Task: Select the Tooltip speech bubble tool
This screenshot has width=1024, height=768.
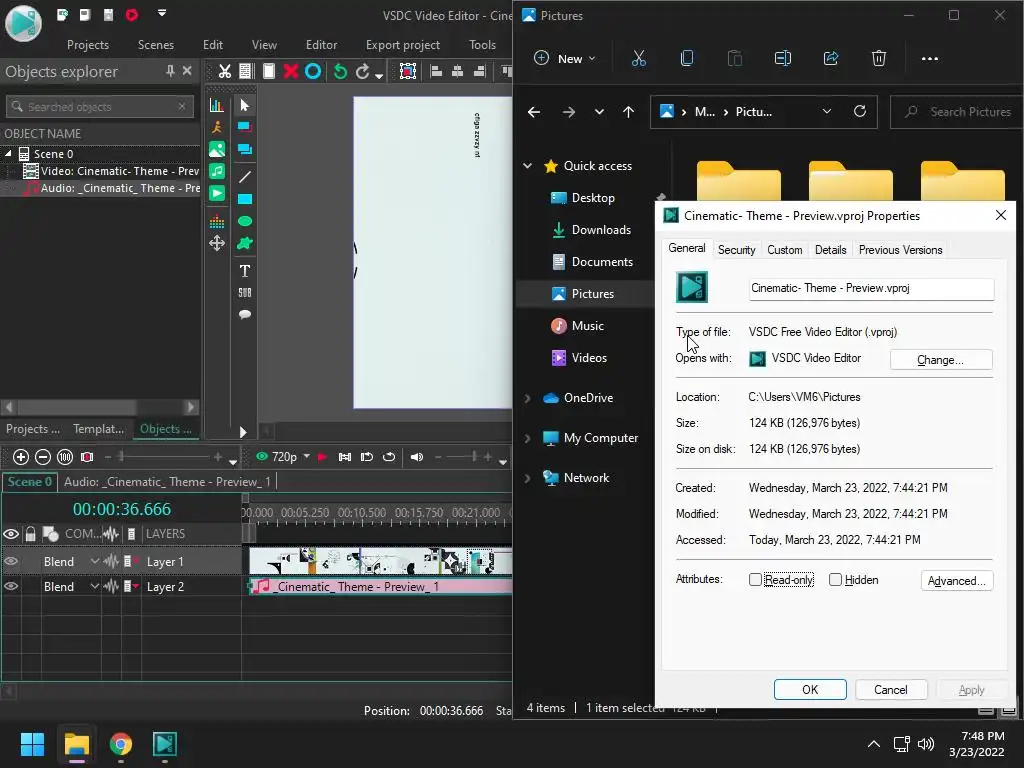Action: (245, 314)
